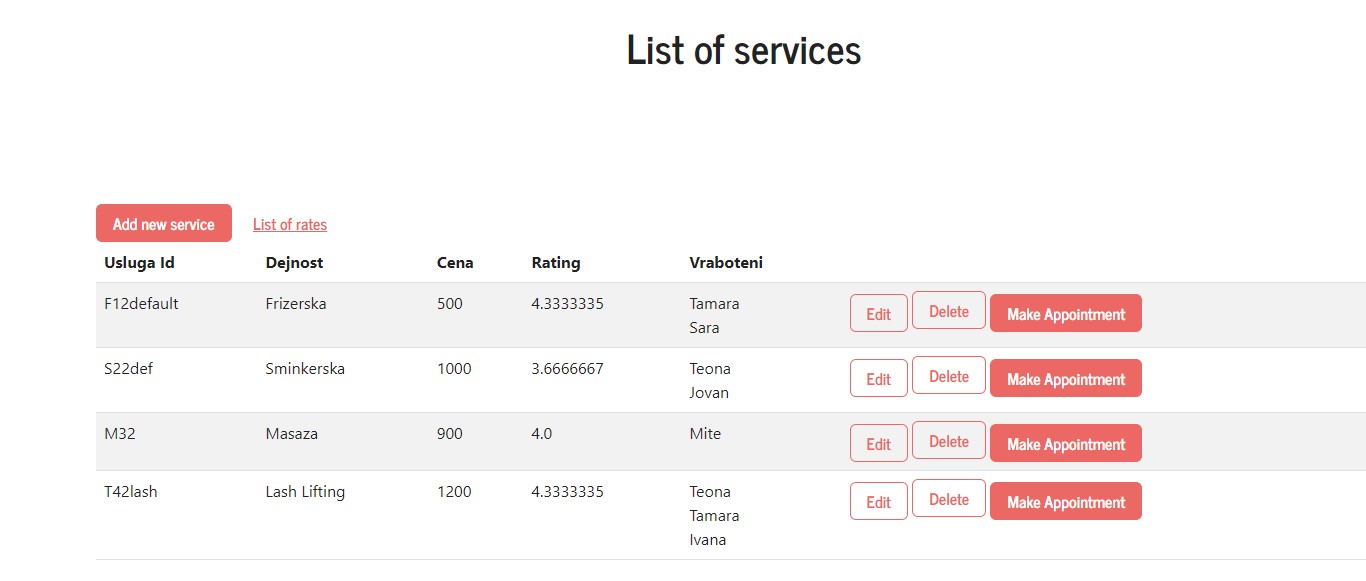Select the Rating column header
The width and height of the screenshot is (1366, 581).
pos(556,263)
